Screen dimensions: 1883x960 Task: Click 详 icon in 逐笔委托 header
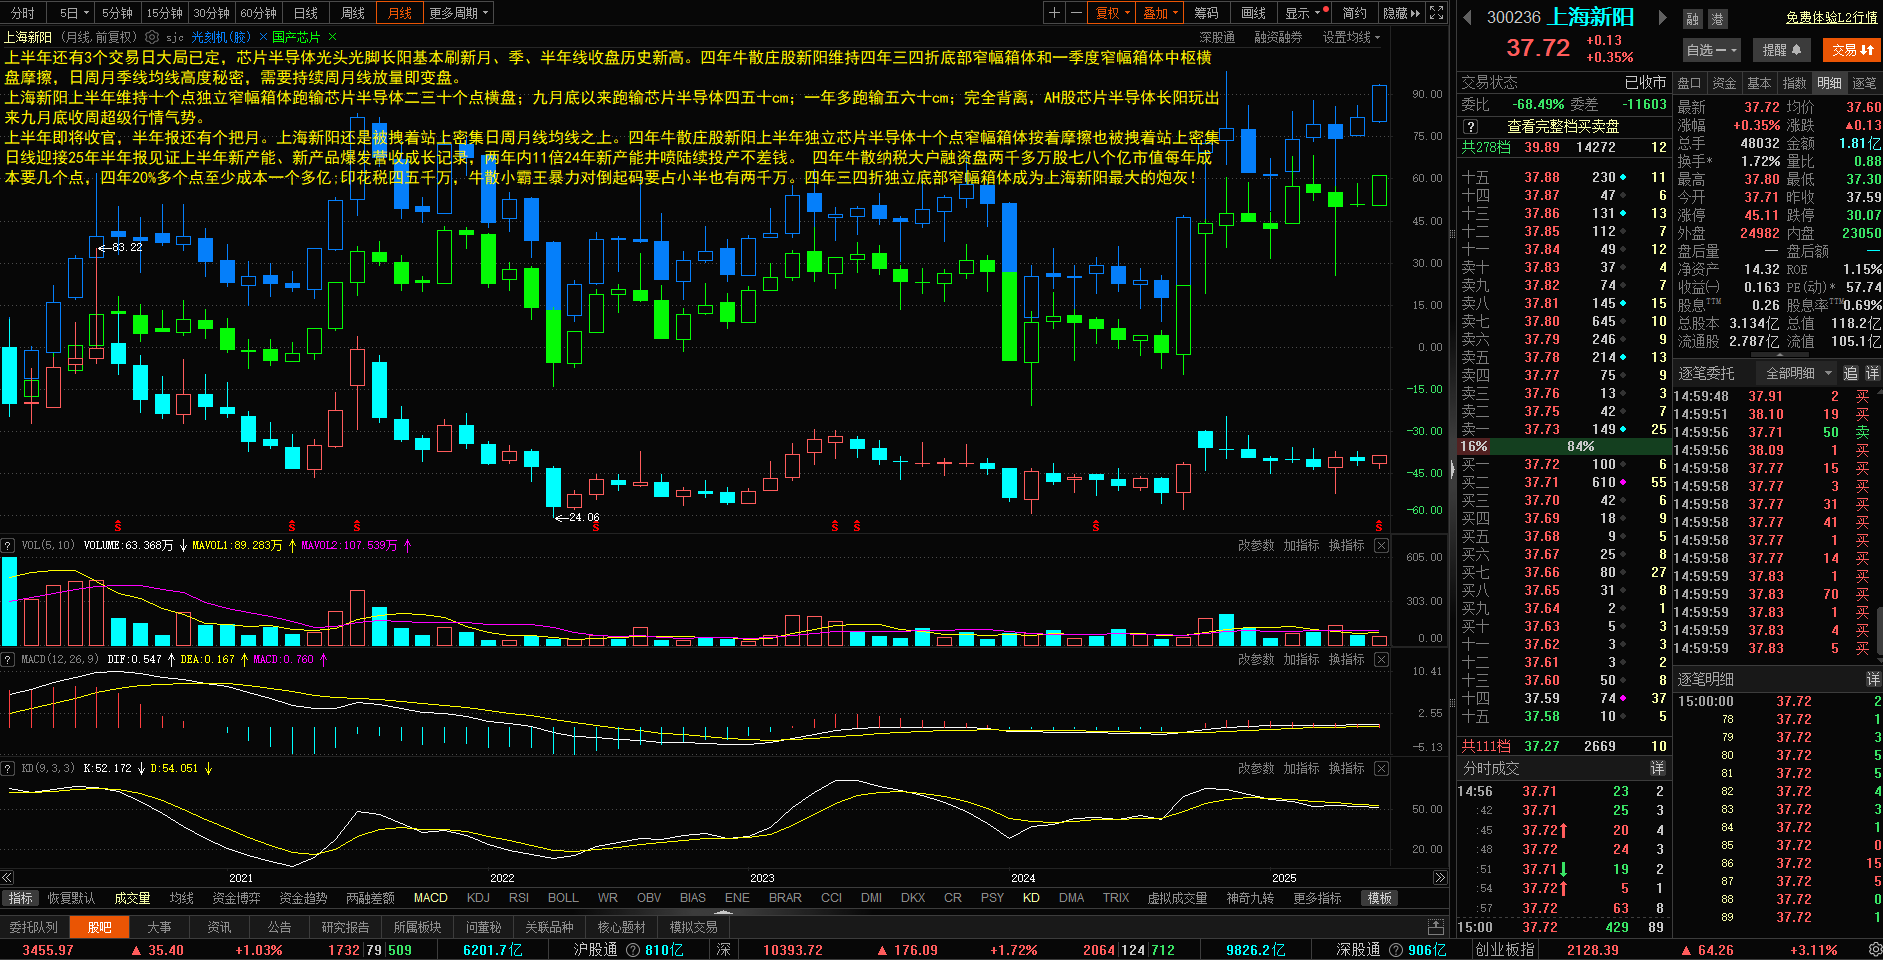(x=1872, y=373)
